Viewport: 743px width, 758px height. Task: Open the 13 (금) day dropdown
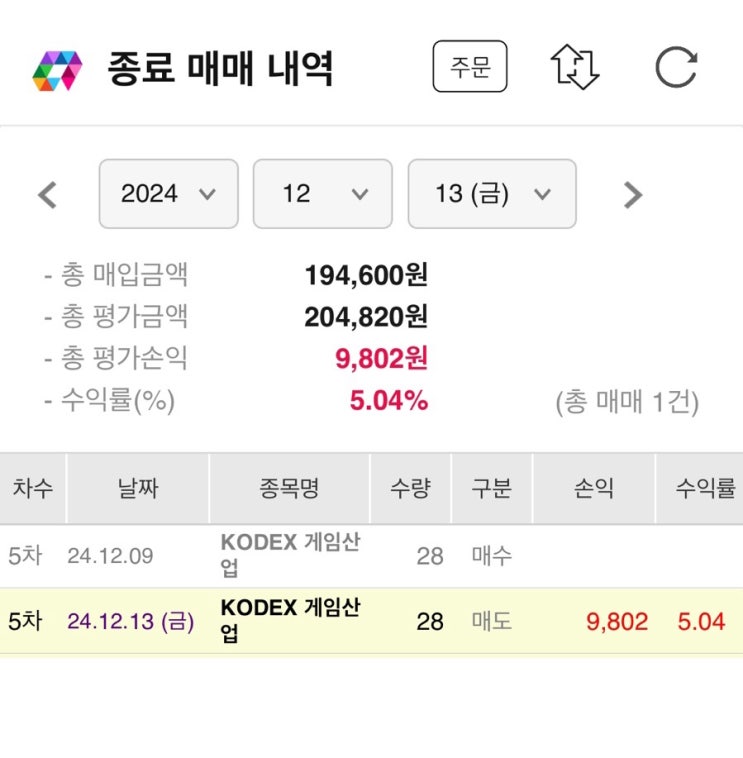(491, 194)
